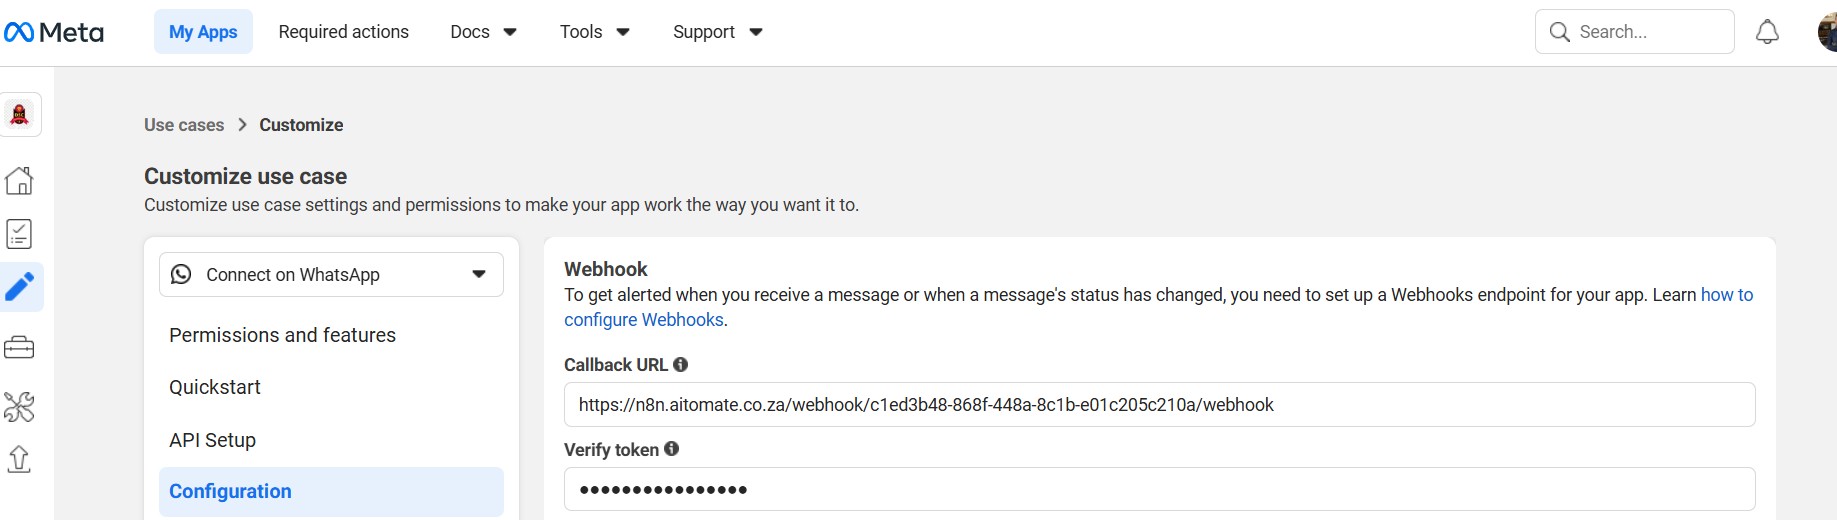Open the briefcase icon in sidebar
The image size is (1837, 520).
click(x=20, y=348)
